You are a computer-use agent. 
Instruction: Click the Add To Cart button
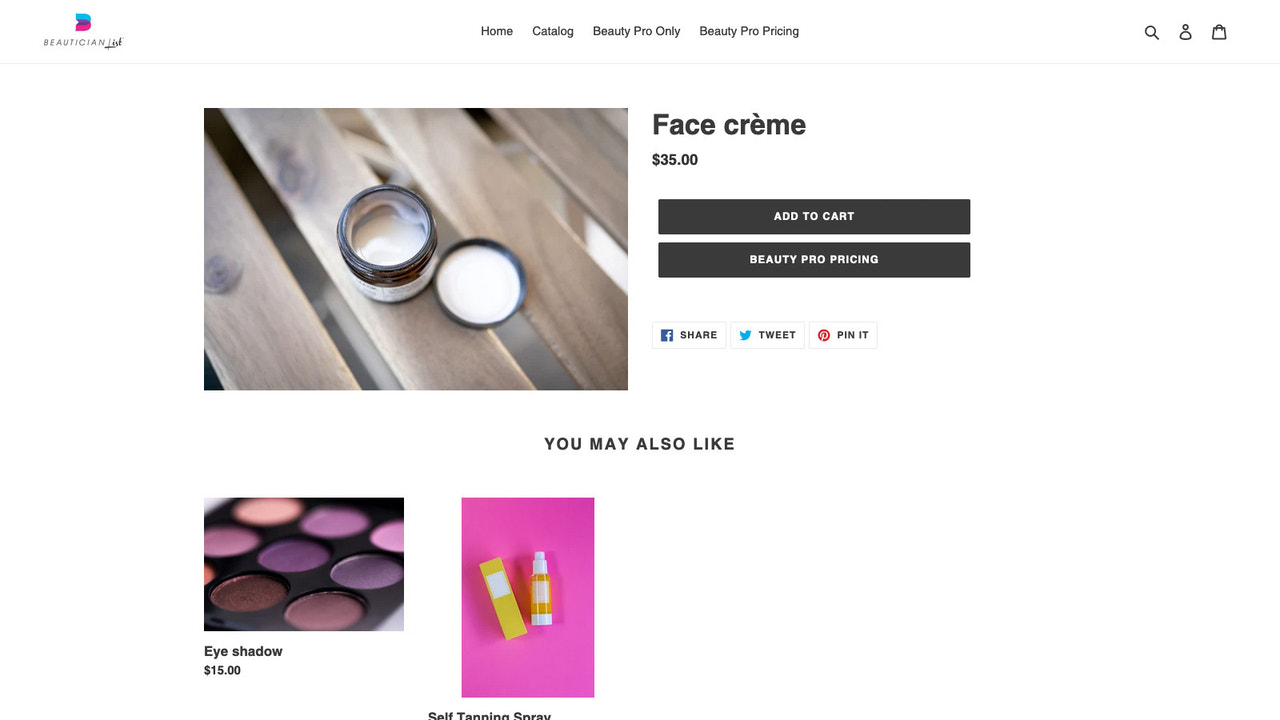coord(814,216)
